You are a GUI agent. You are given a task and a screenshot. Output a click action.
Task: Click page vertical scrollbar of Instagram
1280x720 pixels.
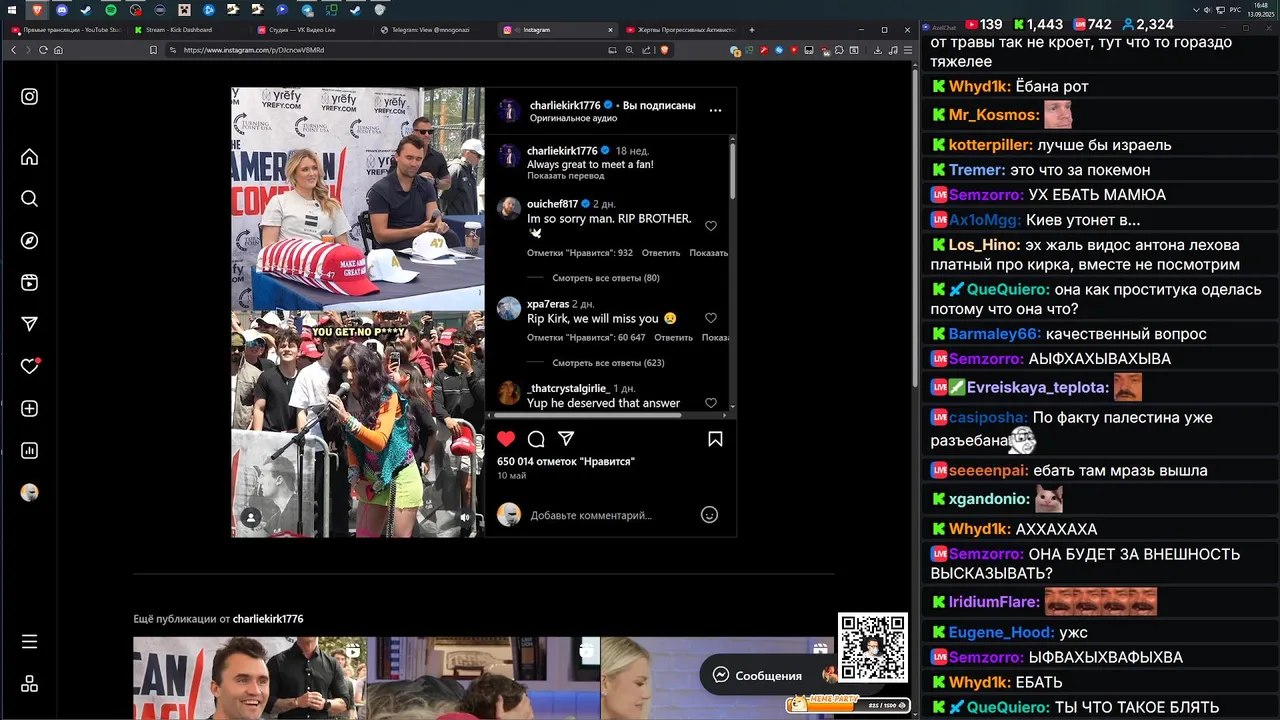click(914, 227)
